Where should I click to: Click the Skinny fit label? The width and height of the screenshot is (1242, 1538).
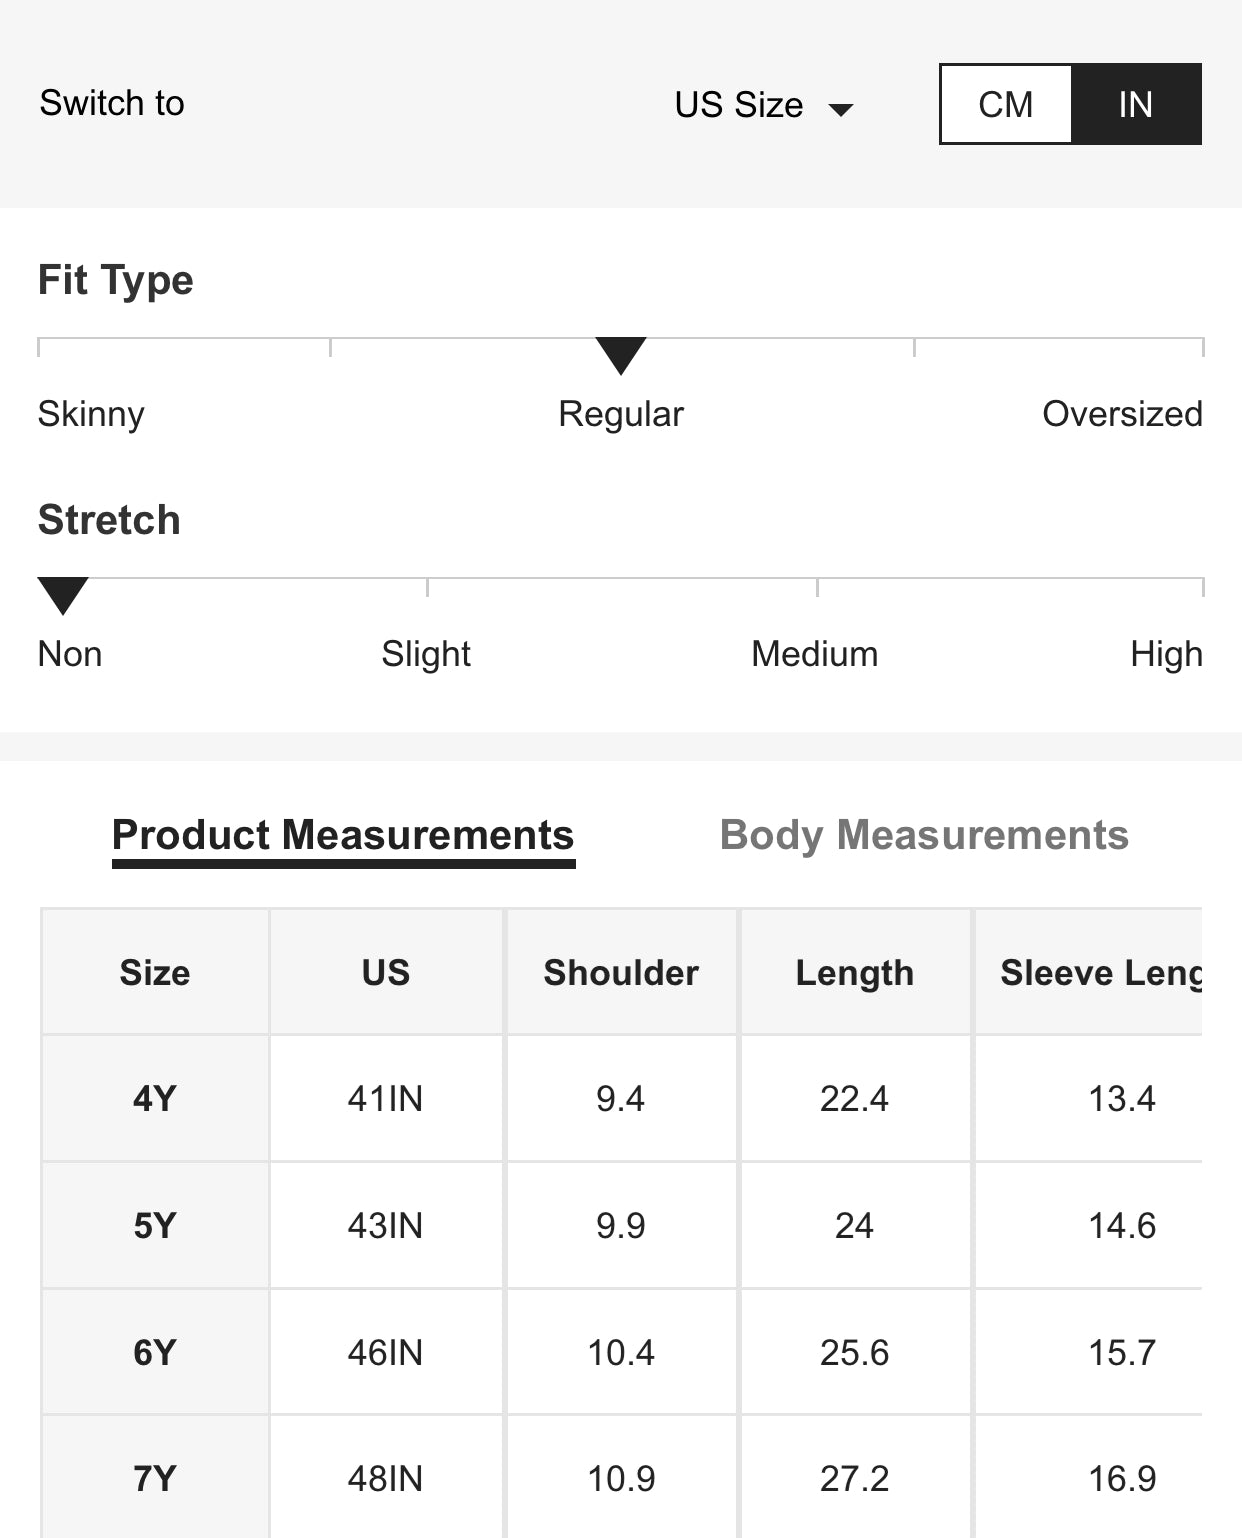point(91,414)
